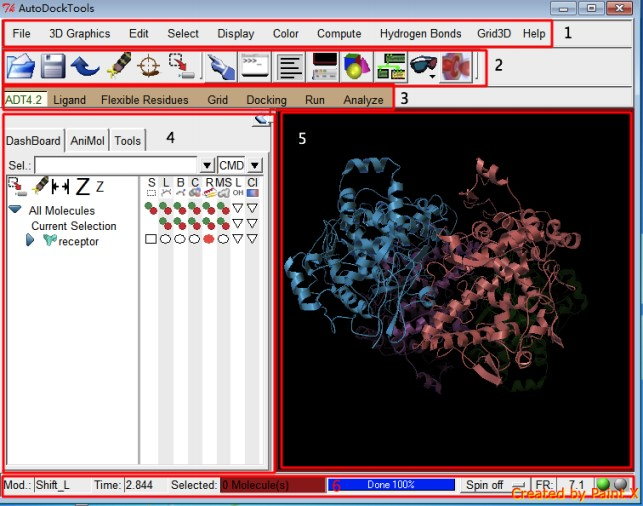Open All Molecules label menu triangle
This screenshot has width=643, height=506.
pos(238,208)
